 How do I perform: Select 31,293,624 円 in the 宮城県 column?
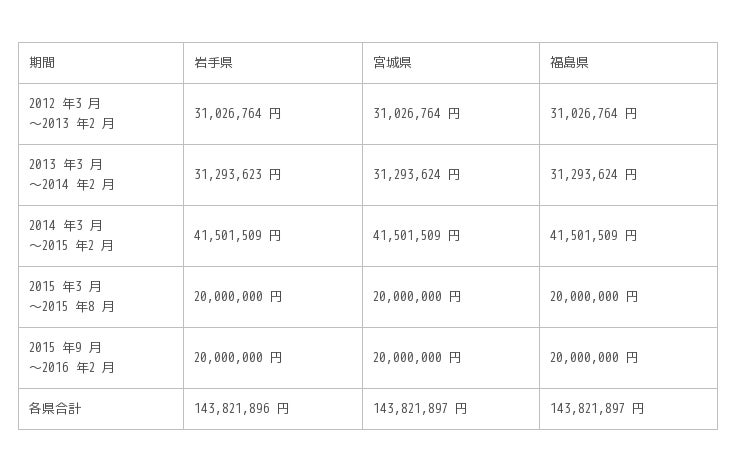tap(417, 175)
